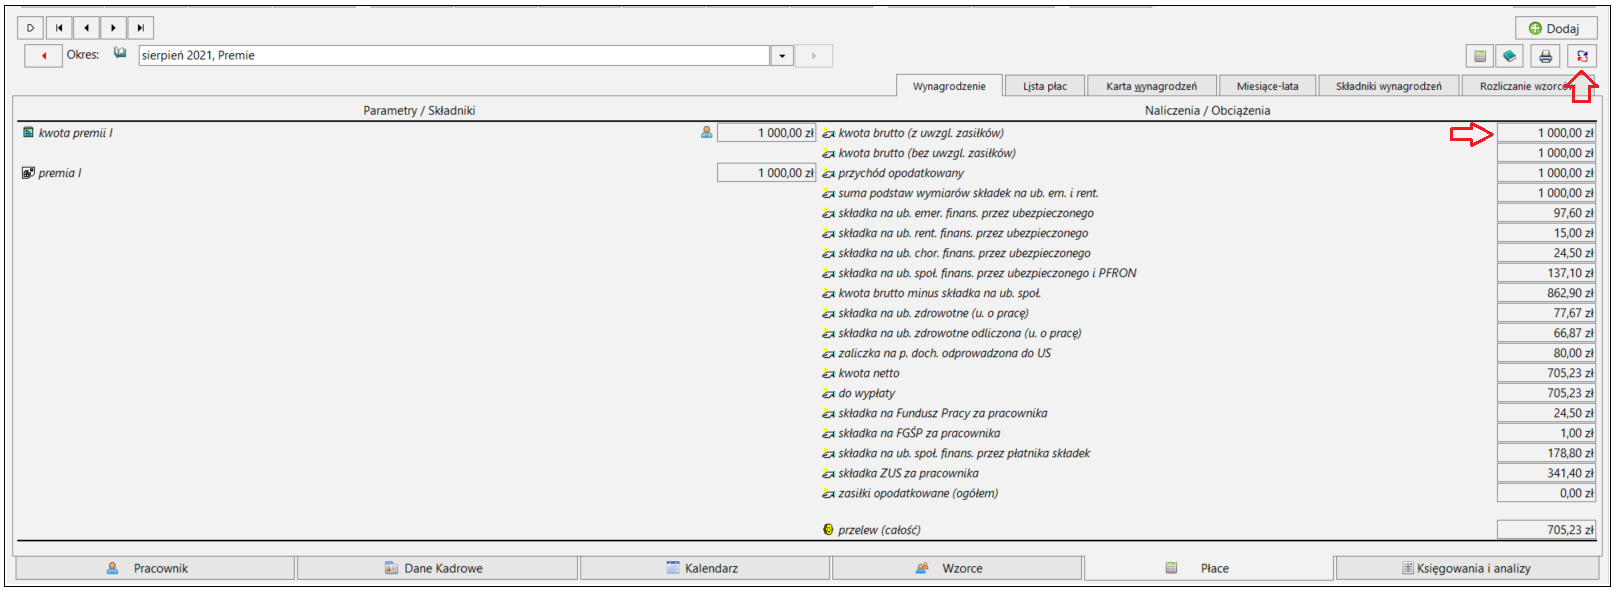Click icon beside kwota netto

(828, 373)
